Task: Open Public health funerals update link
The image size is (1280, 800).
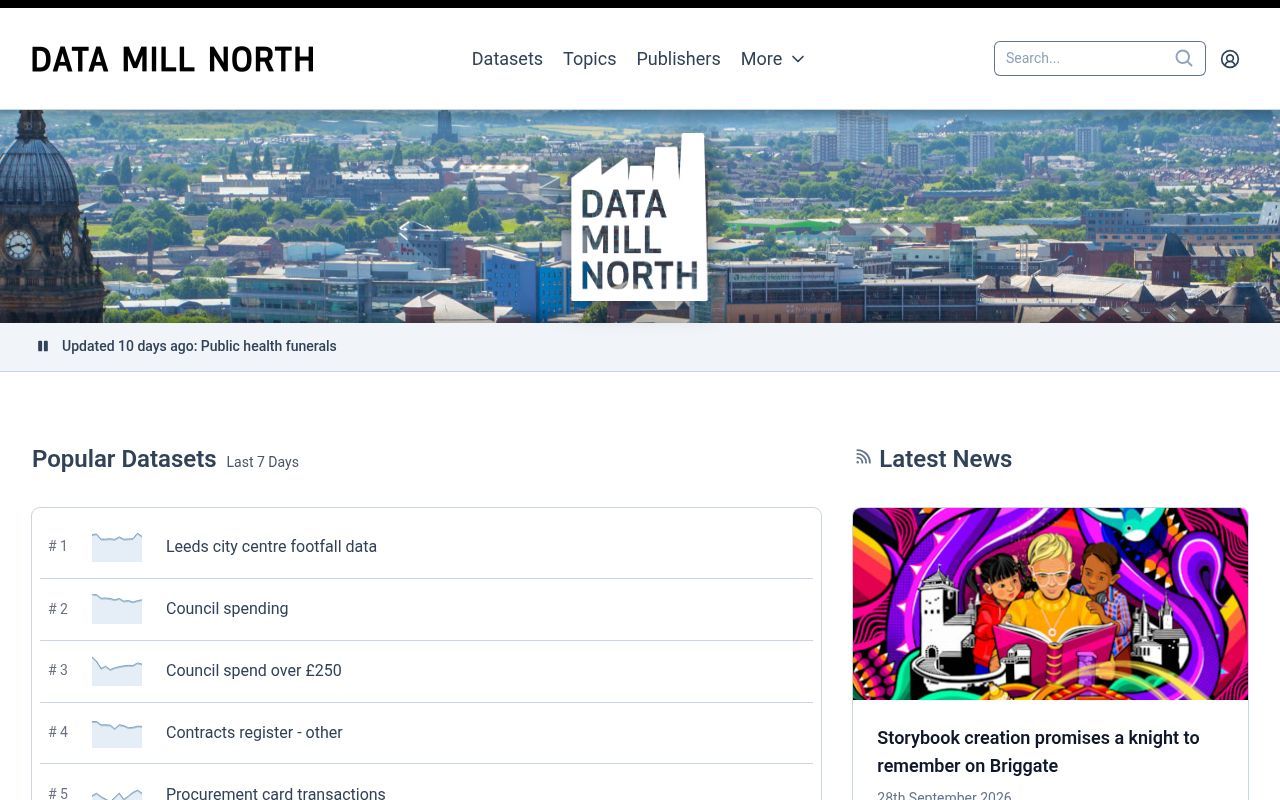Action: (268, 346)
